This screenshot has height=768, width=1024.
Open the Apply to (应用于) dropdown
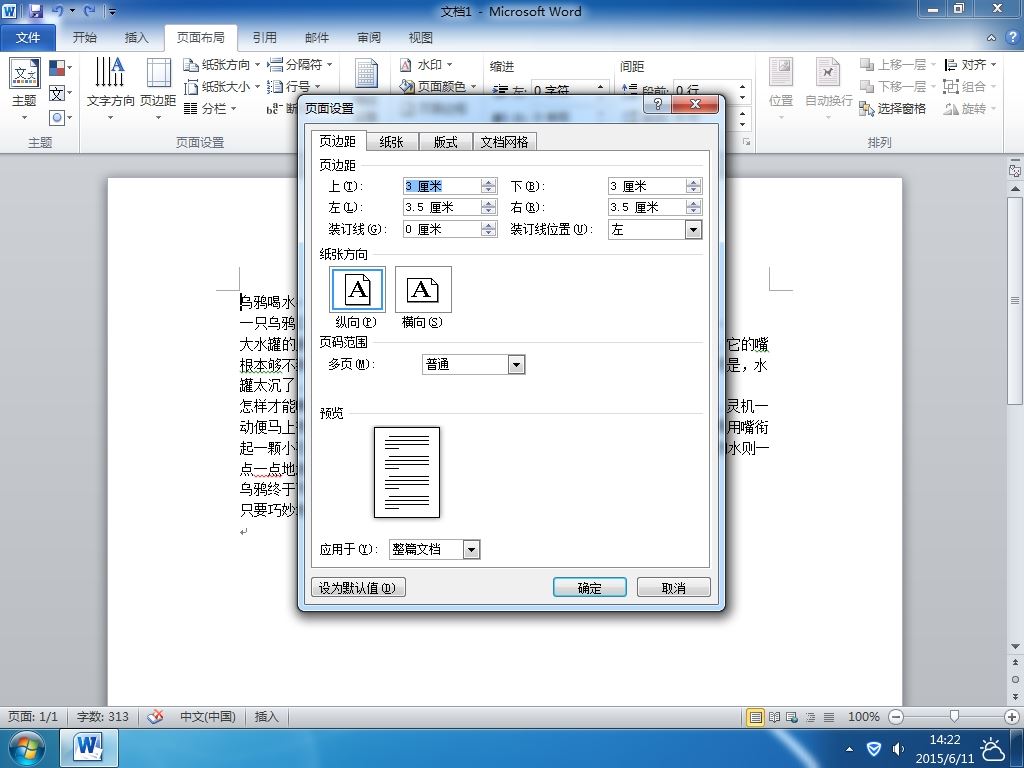click(x=471, y=550)
